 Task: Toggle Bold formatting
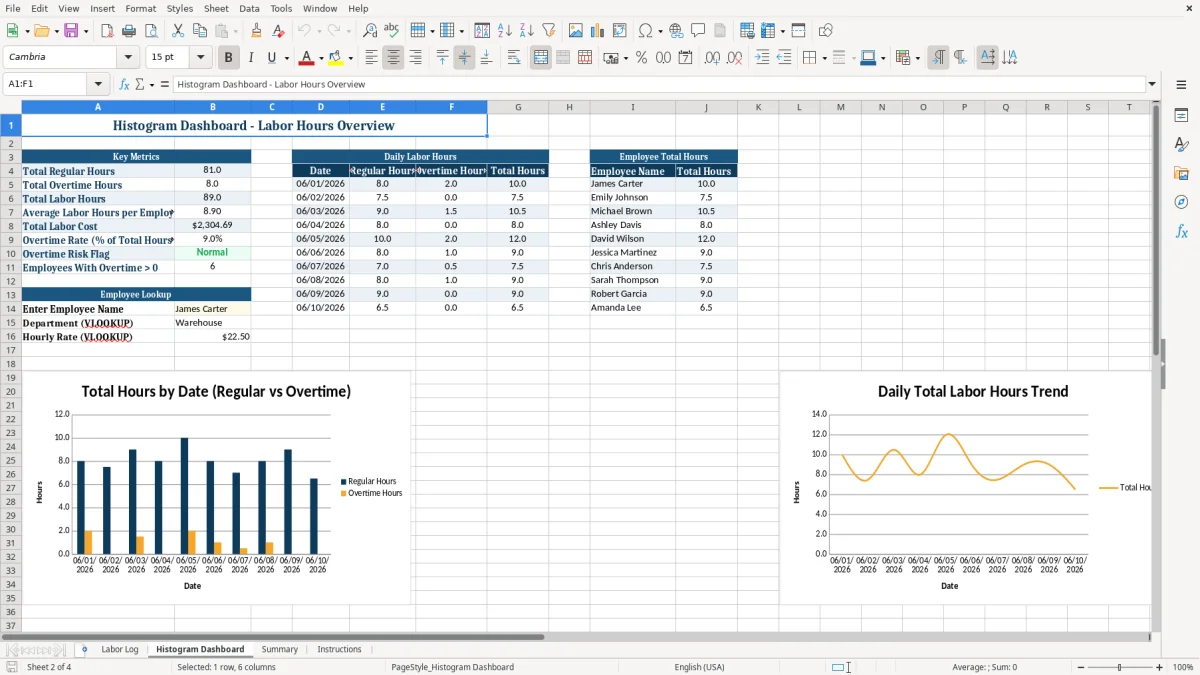click(228, 58)
